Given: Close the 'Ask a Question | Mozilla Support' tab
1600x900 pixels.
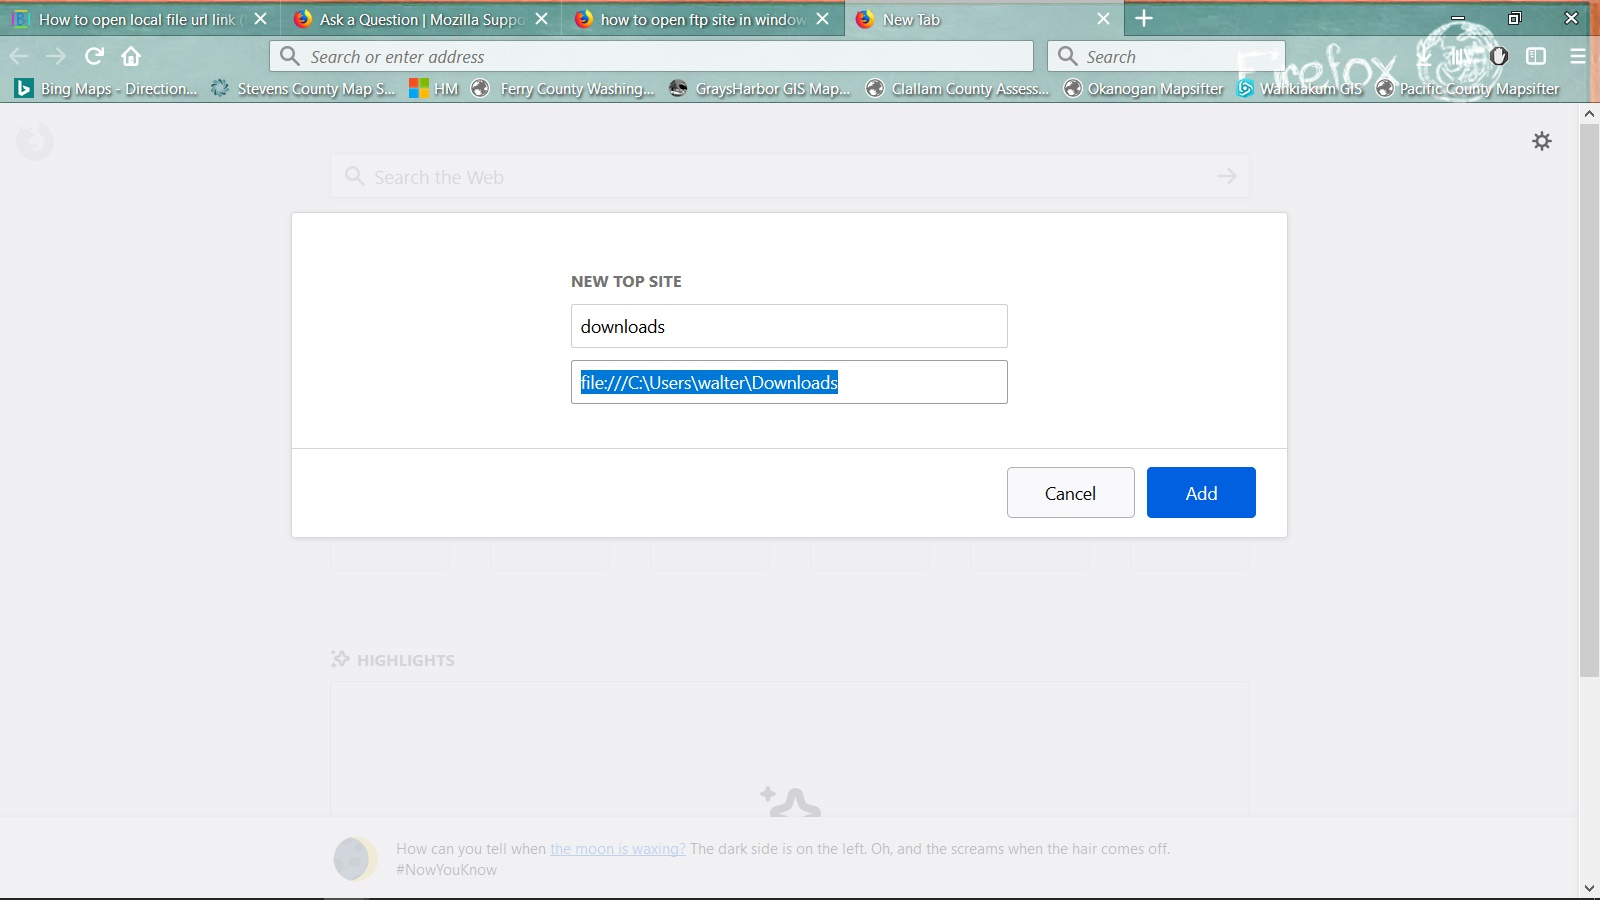Looking at the screenshot, I should pos(541,19).
